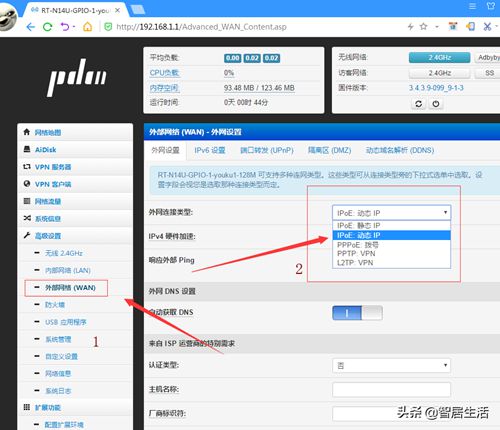Viewport: 500px width, 430px height.
Task: Click the browser back arrow icon
Action: [x=30, y=27]
